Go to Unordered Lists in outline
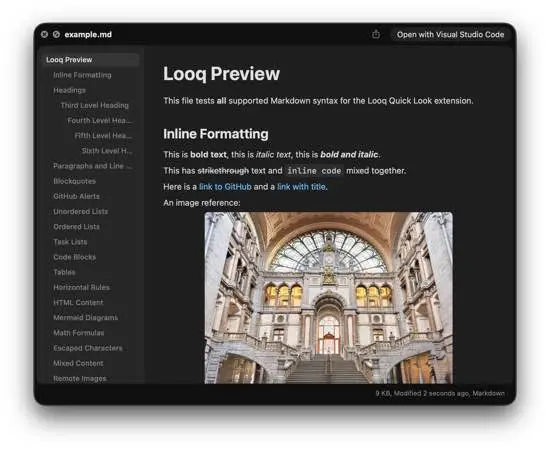 (81, 211)
